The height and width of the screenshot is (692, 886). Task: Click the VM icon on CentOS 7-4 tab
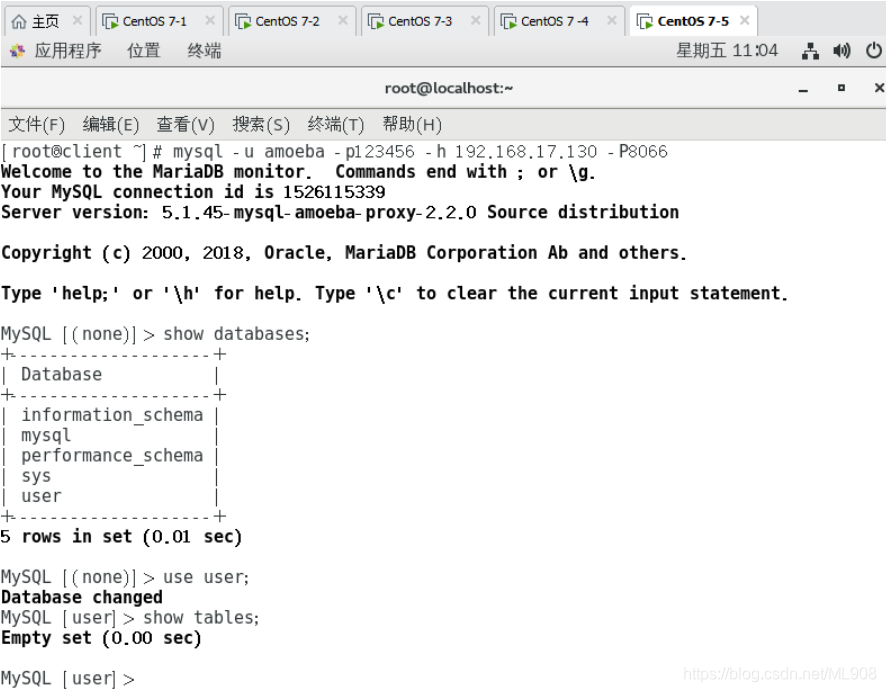point(509,21)
